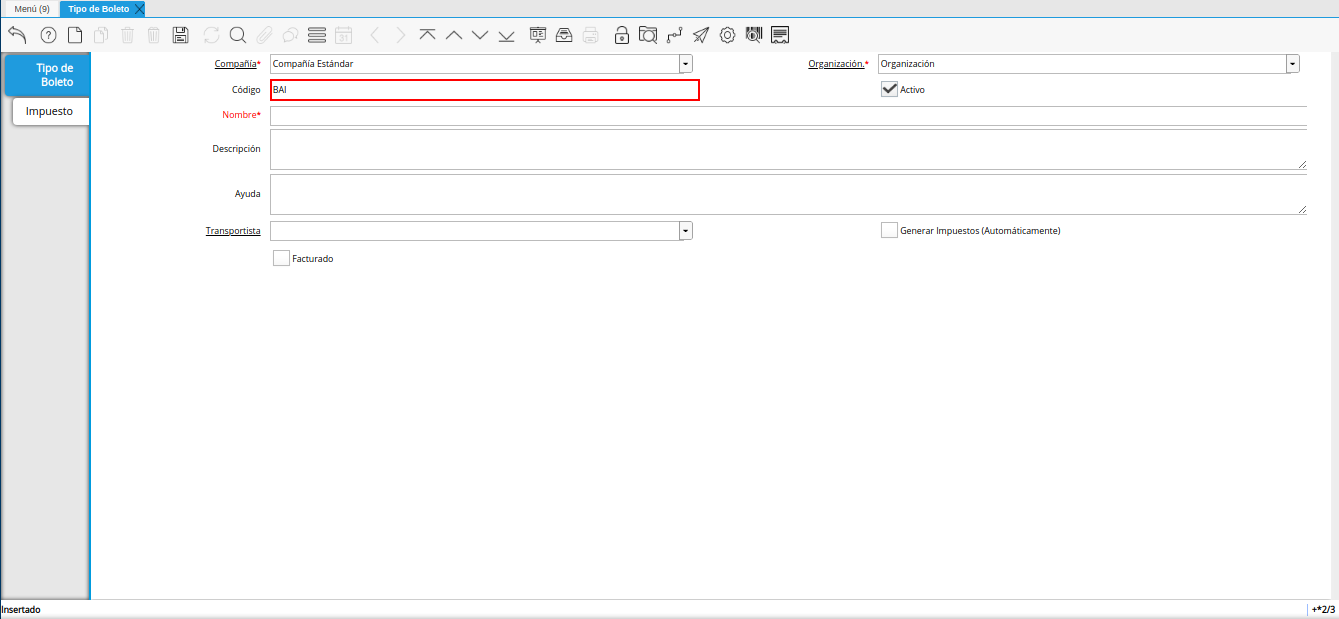Uncheck the Activo checkbox

pyautogui.click(x=889, y=89)
